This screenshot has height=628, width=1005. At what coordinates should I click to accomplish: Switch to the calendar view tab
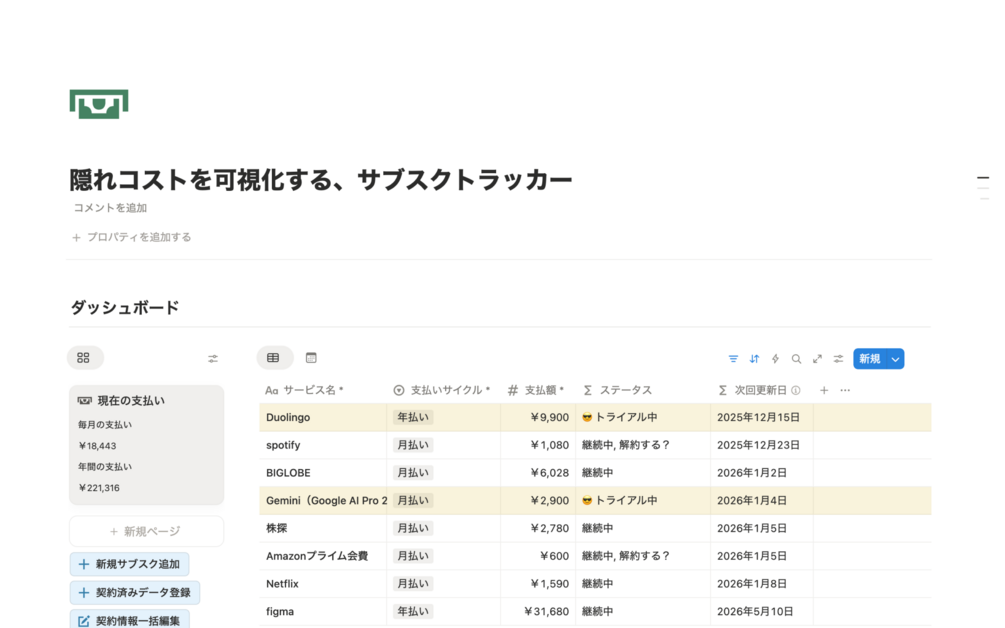[311, 358]
